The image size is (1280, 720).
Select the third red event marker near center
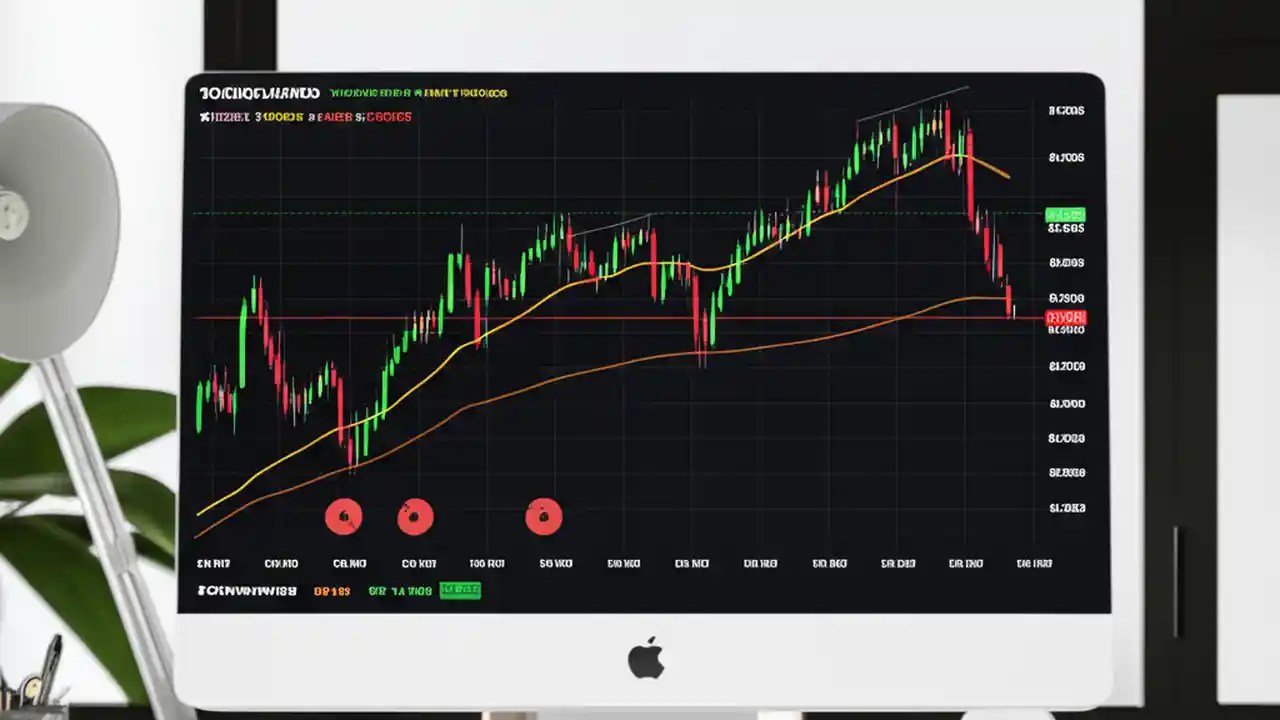[x=544, y=517]
